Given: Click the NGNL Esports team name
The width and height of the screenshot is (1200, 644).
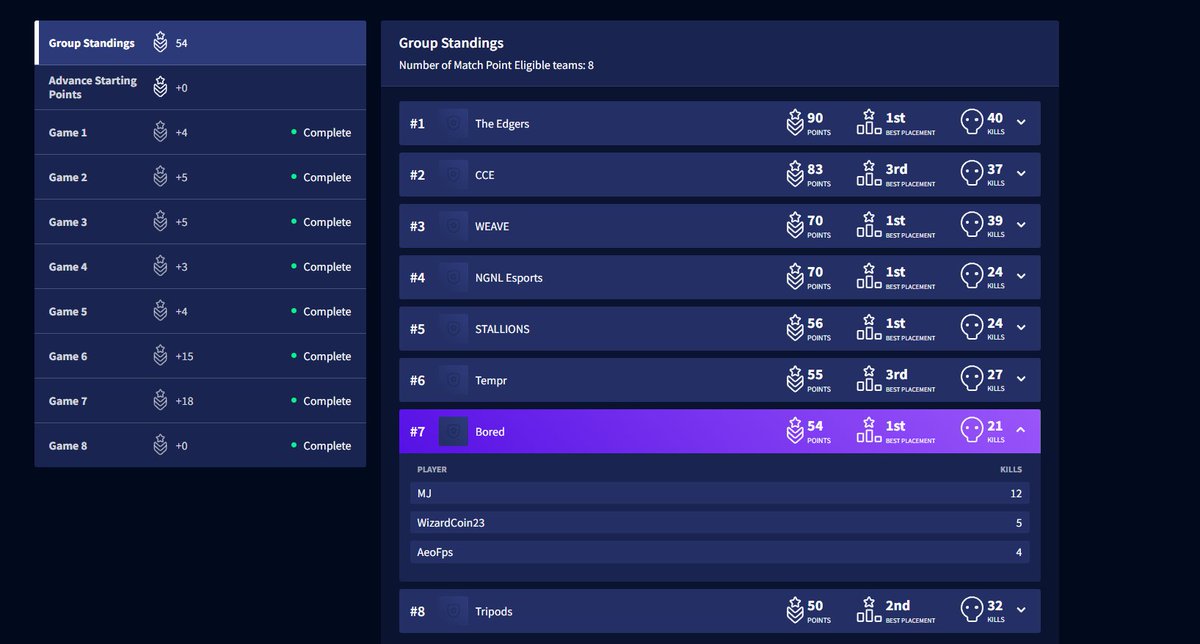Looking at the screenshot, I should pos(509,278).
